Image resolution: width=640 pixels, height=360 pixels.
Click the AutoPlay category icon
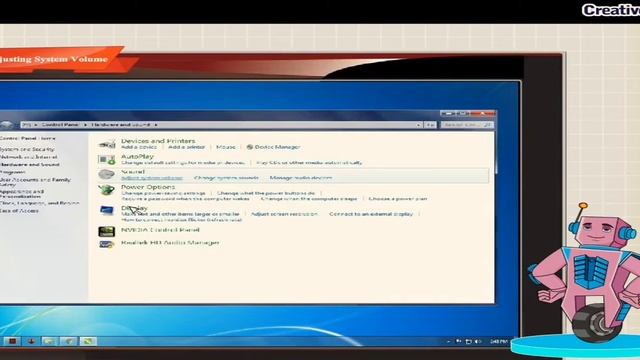tap(107, 159)
